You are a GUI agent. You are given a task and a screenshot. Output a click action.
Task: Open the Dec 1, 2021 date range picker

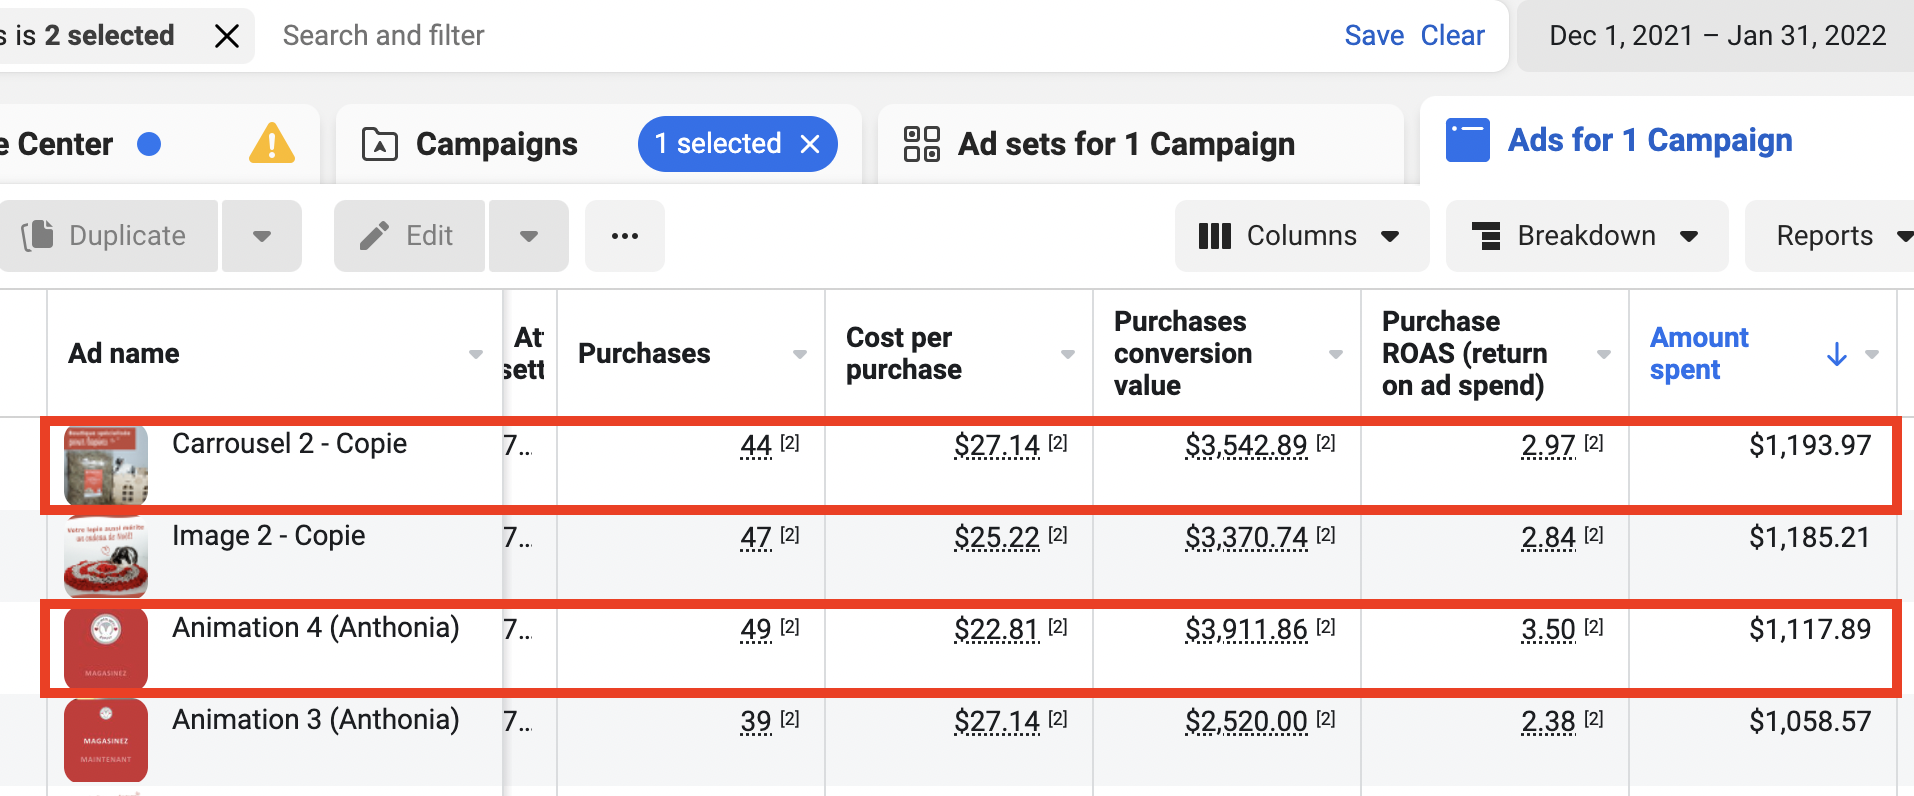[x=1716, y=36]
